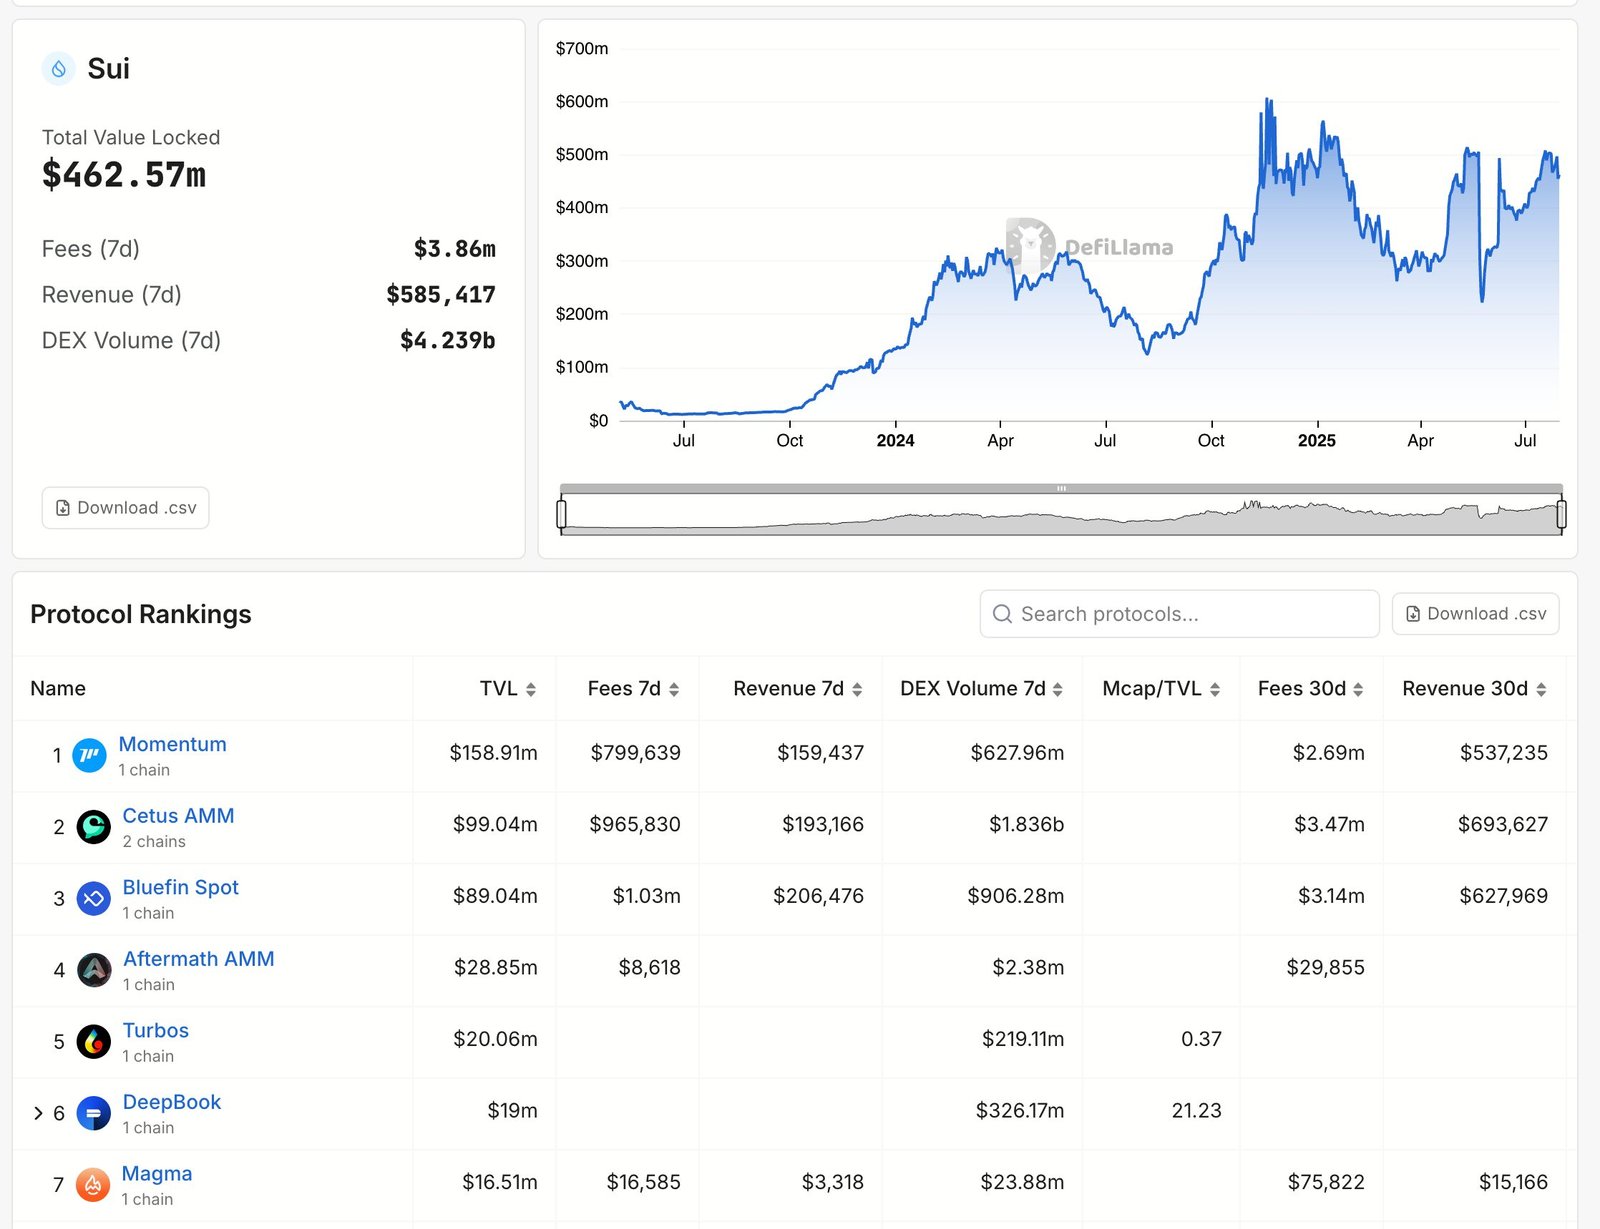This screenshot has width=1600, height=1229.
Task: Click the Momentum protocol logo icon
Action: pyautogui.click(x=90, y=756)
